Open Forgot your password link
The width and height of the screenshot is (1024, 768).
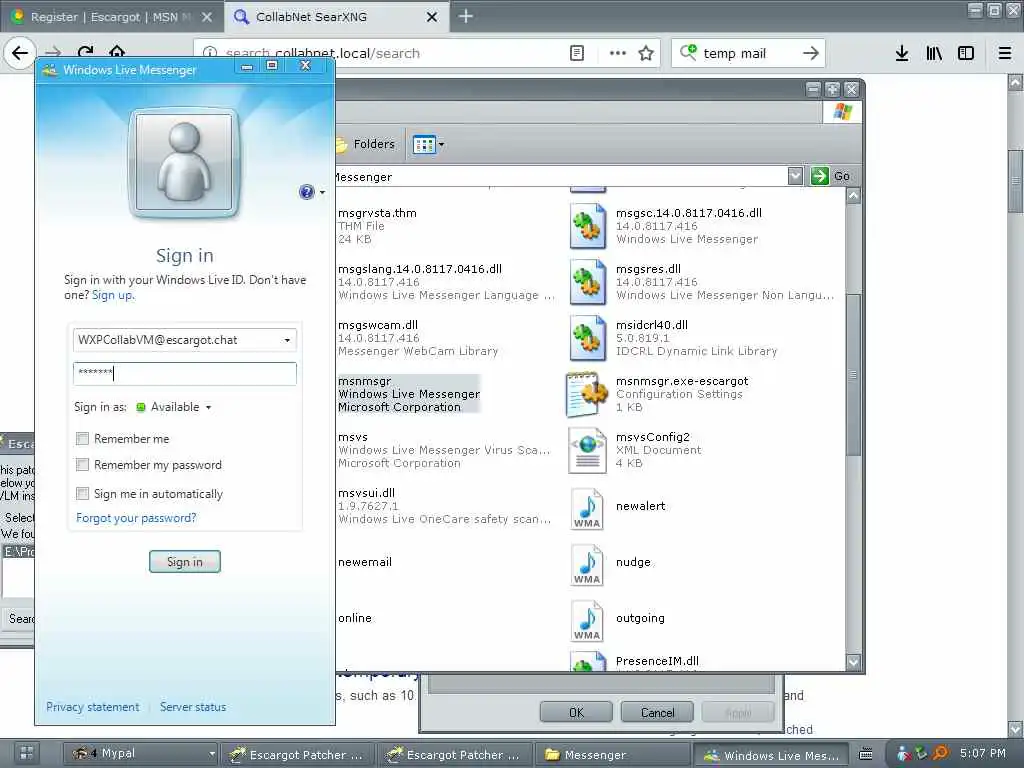pyautogui.click(x=136, y=518)
